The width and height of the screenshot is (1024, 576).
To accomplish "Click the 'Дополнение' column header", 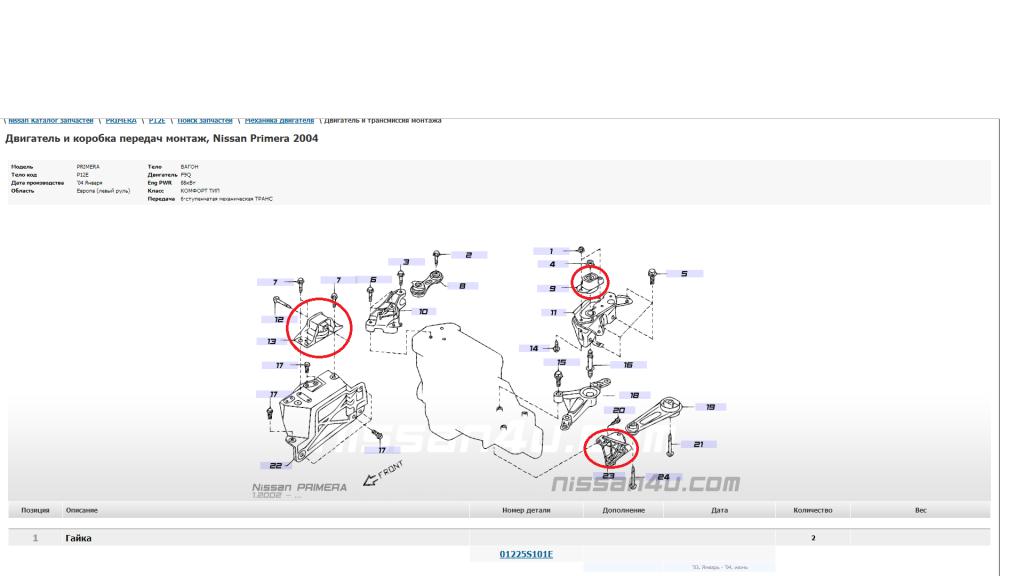I will coord(624,510).
